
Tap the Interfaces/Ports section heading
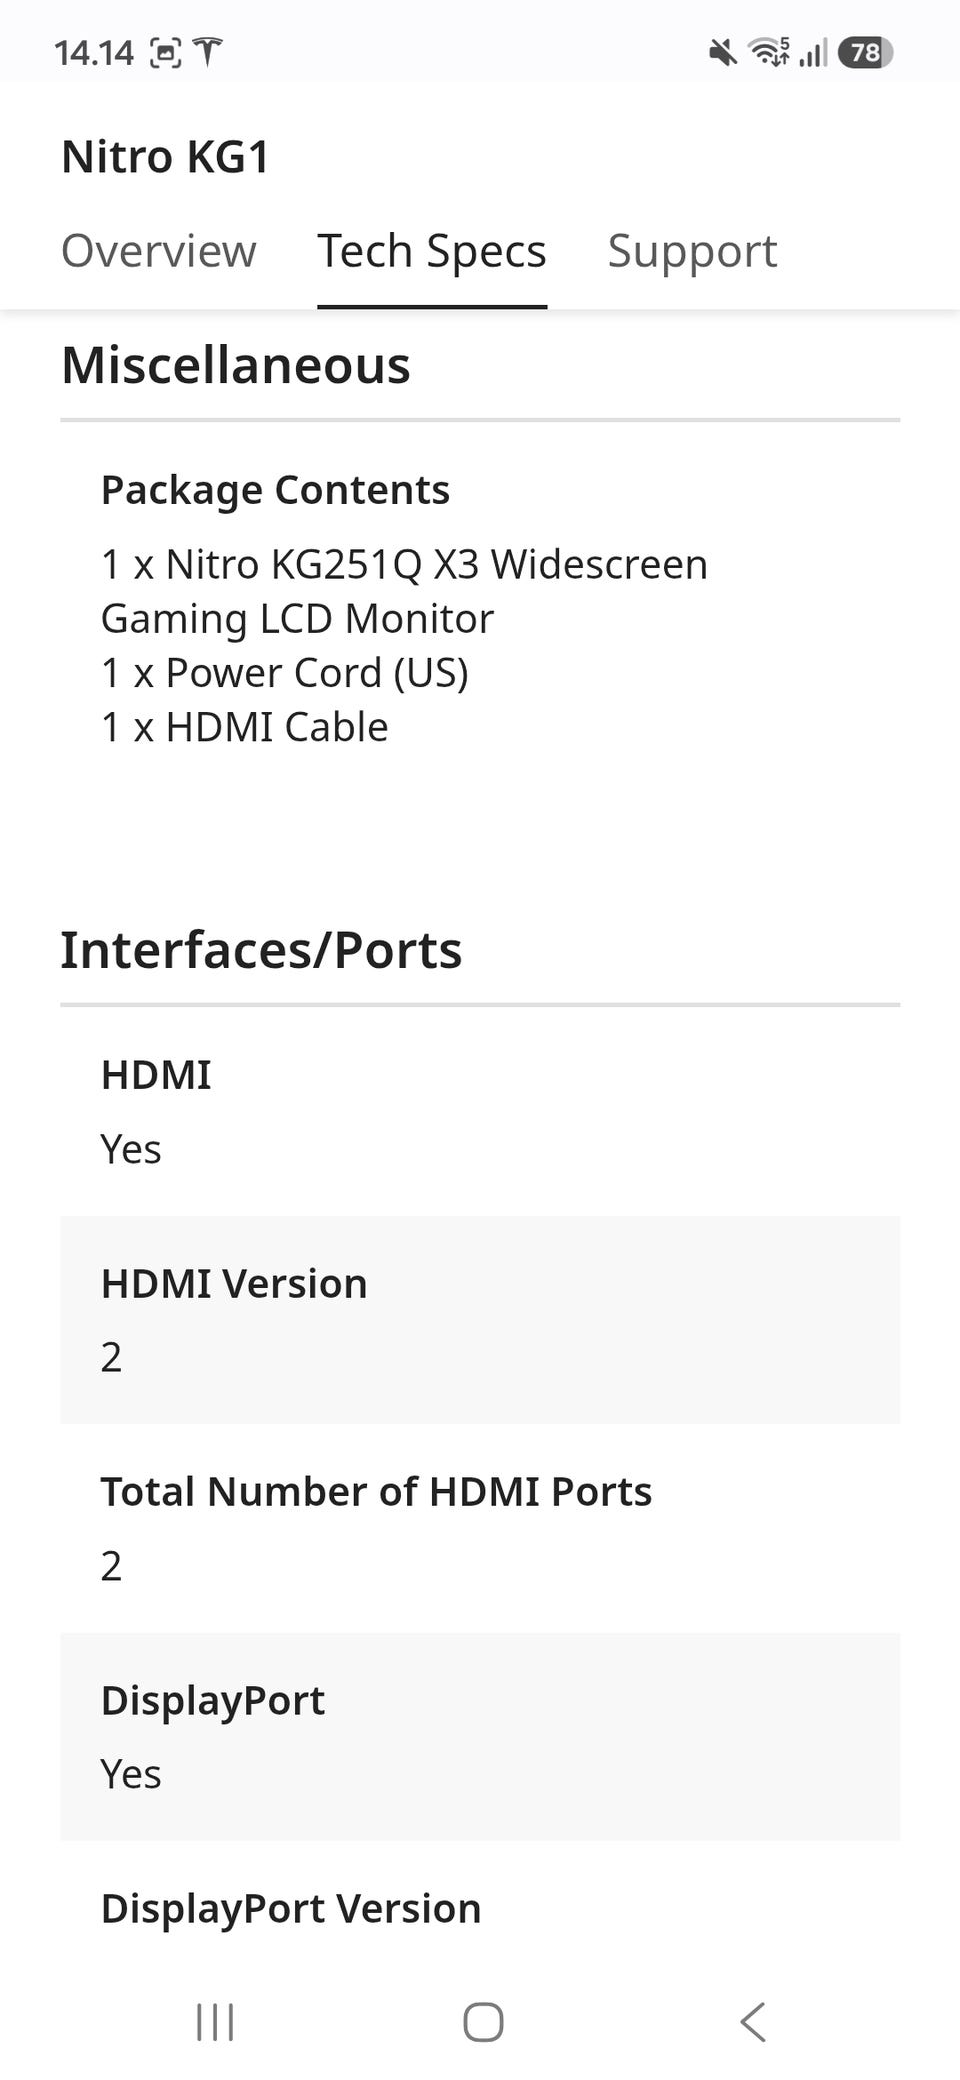coord(261,950)
